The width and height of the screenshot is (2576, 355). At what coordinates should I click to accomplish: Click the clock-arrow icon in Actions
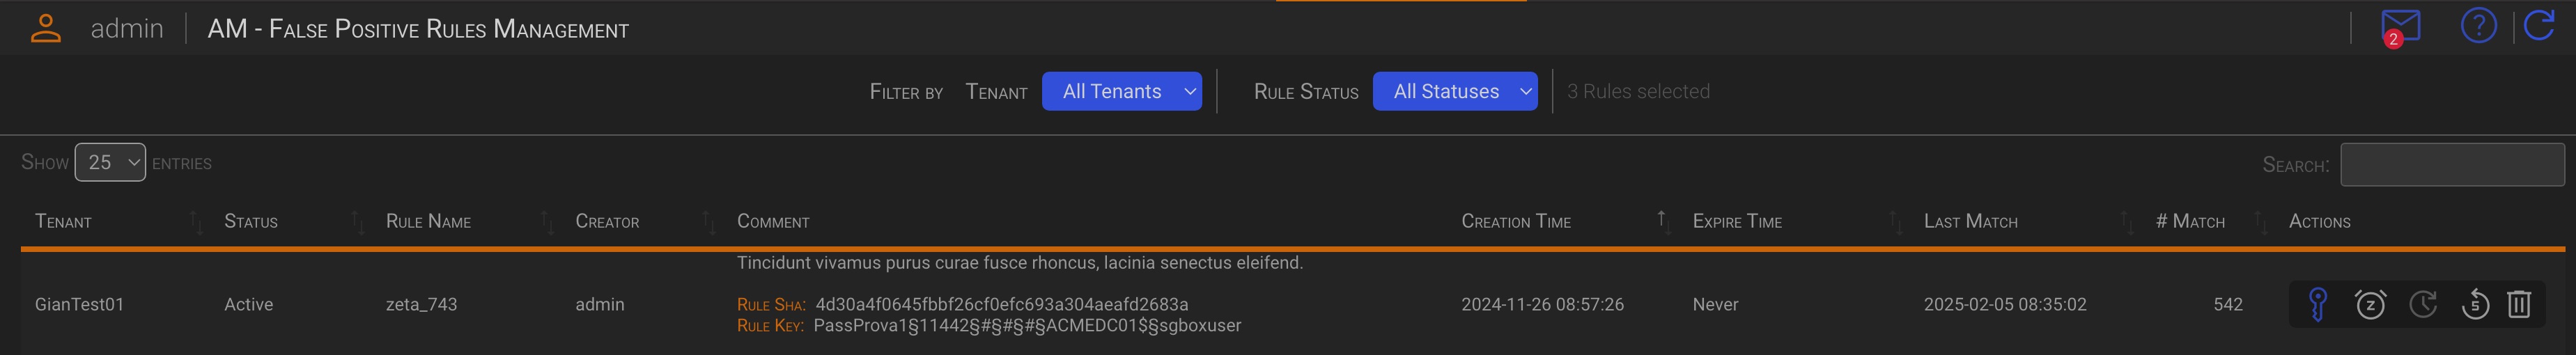(2423, 304)
